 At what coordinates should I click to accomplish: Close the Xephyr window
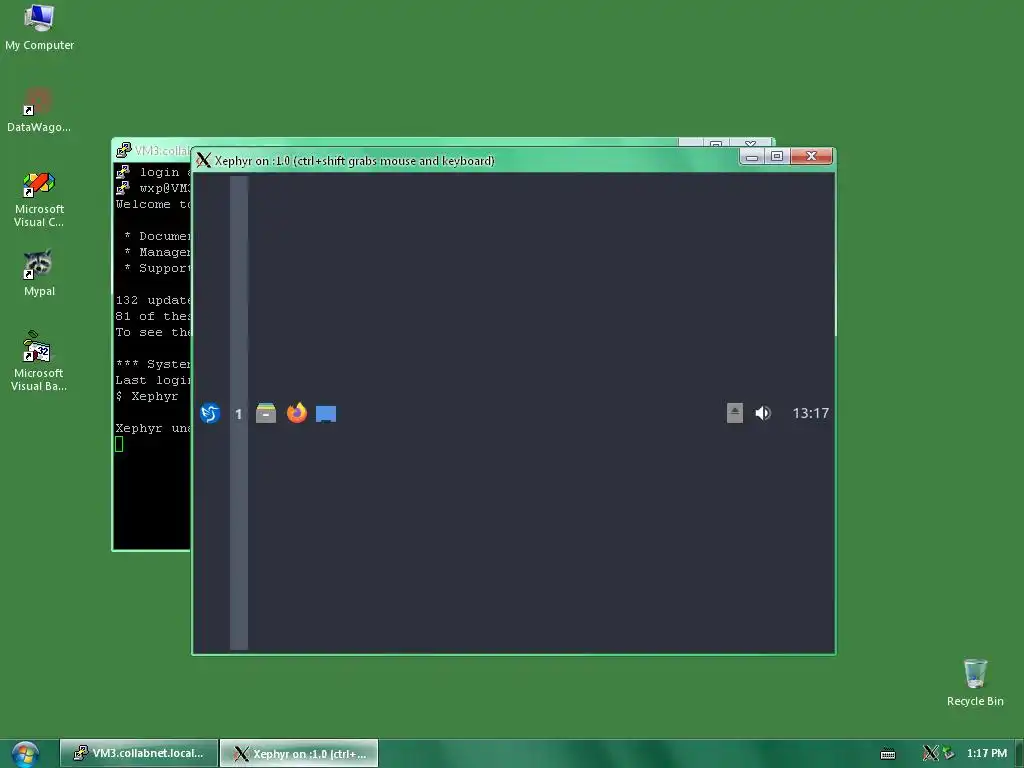point(811,156)
